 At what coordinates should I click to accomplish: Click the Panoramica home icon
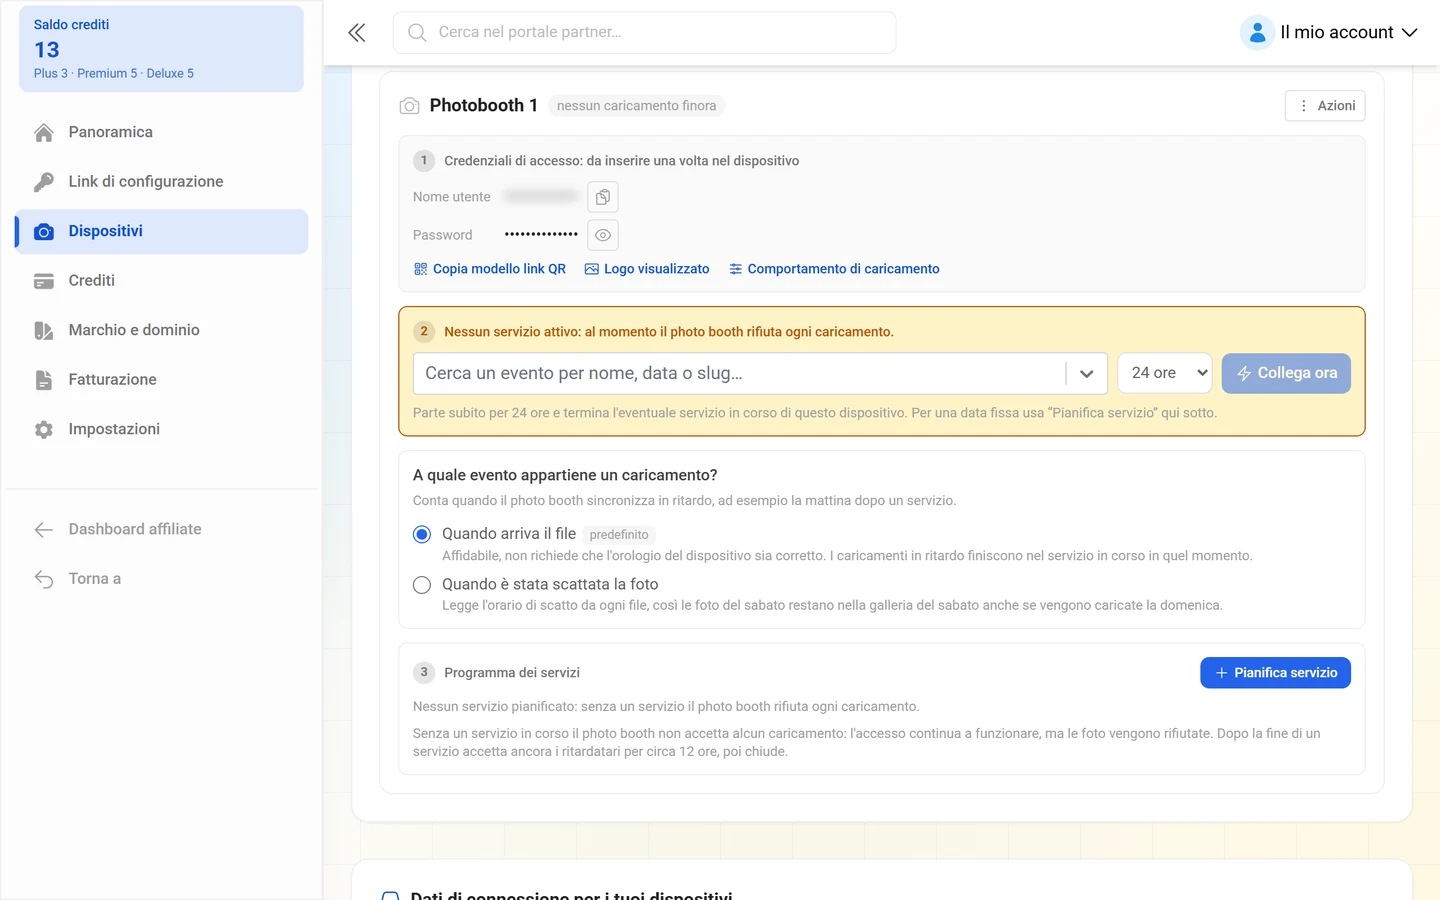point(44,132)
